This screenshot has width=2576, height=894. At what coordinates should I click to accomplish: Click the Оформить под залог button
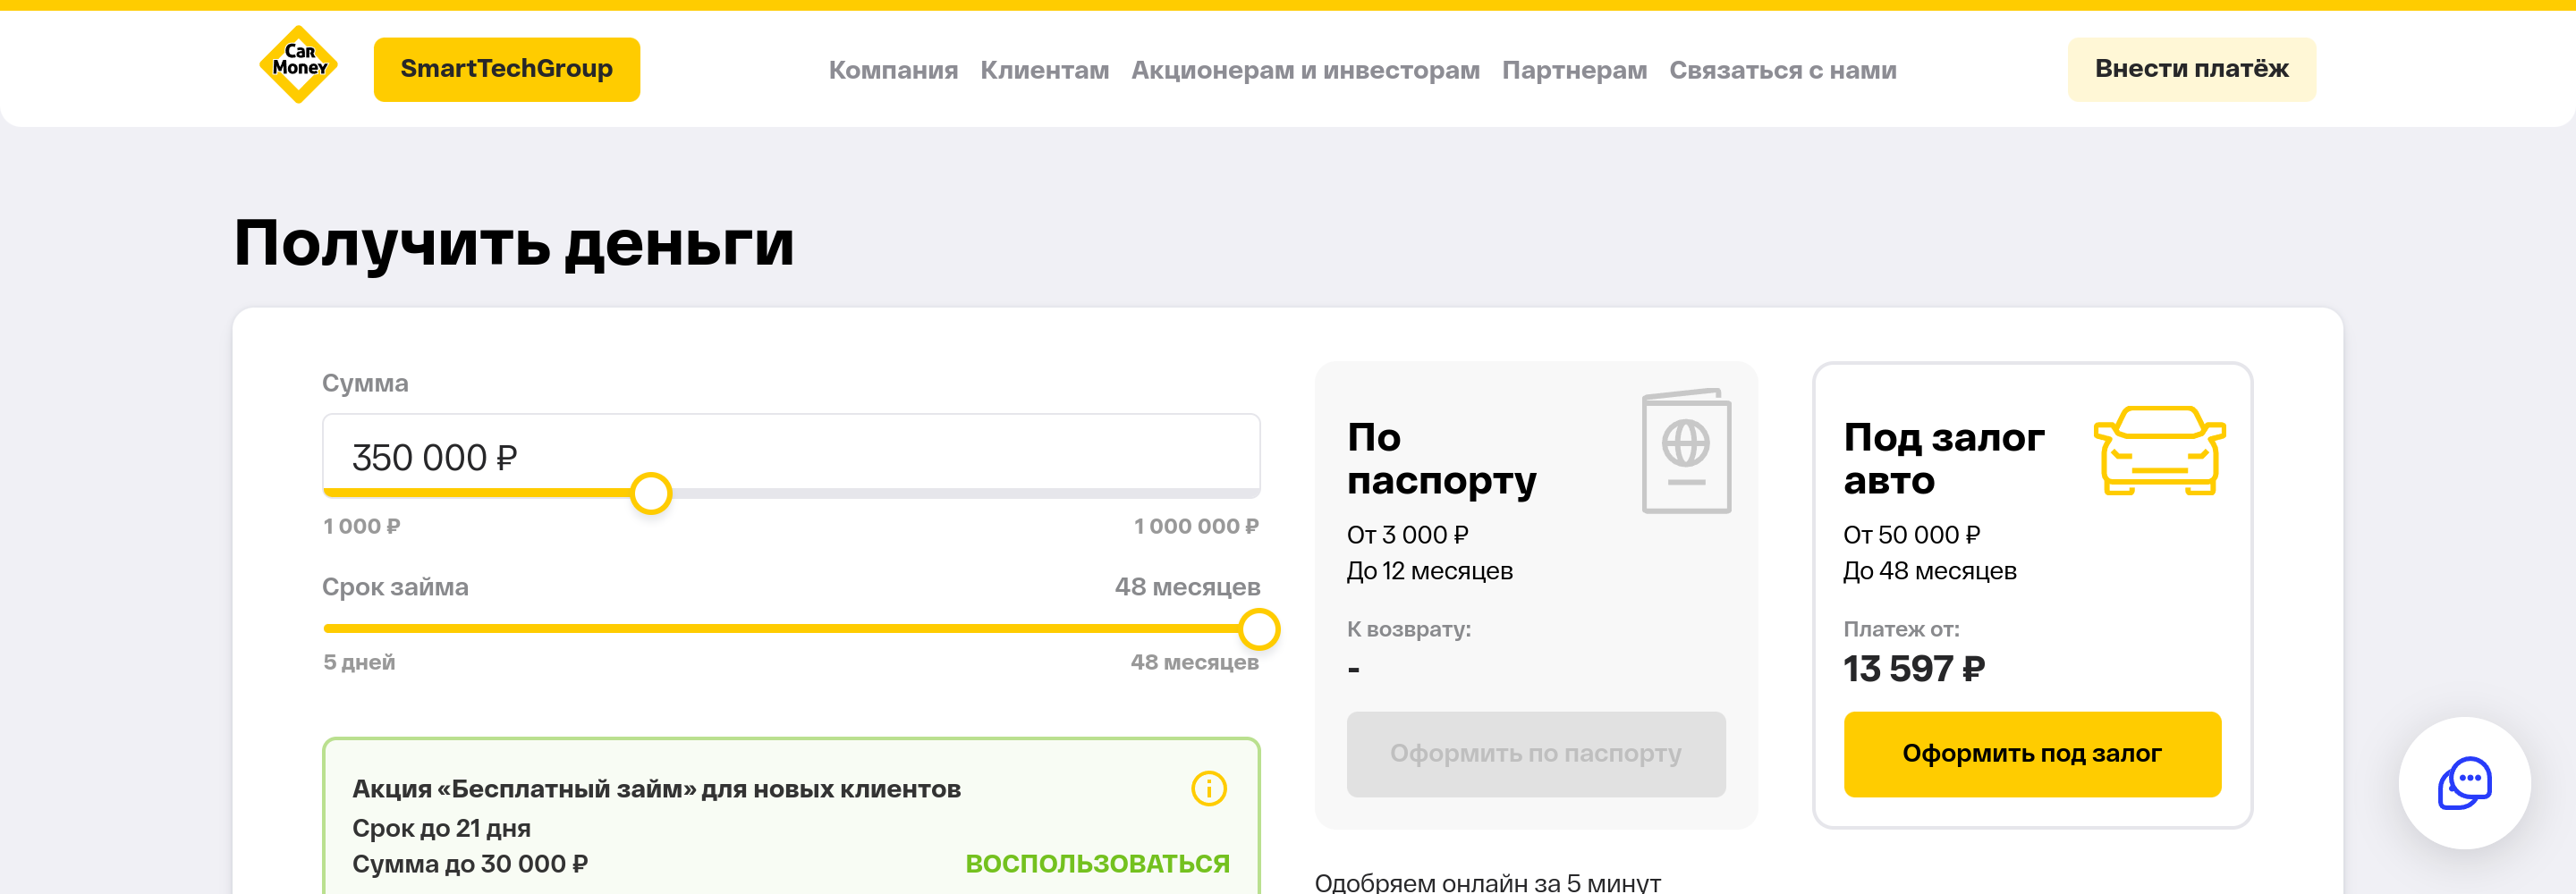pos(2032,754)
